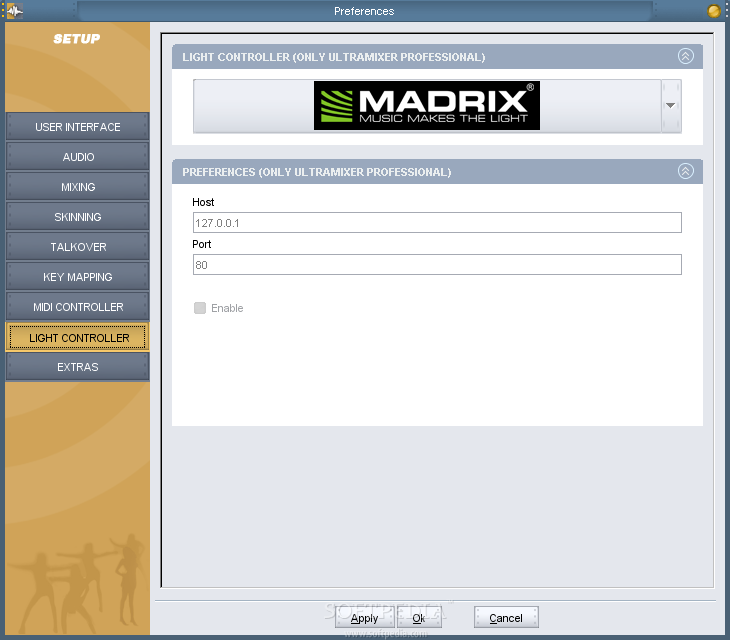
Task: Click the 'Host' label text
Action: [203, 202]
